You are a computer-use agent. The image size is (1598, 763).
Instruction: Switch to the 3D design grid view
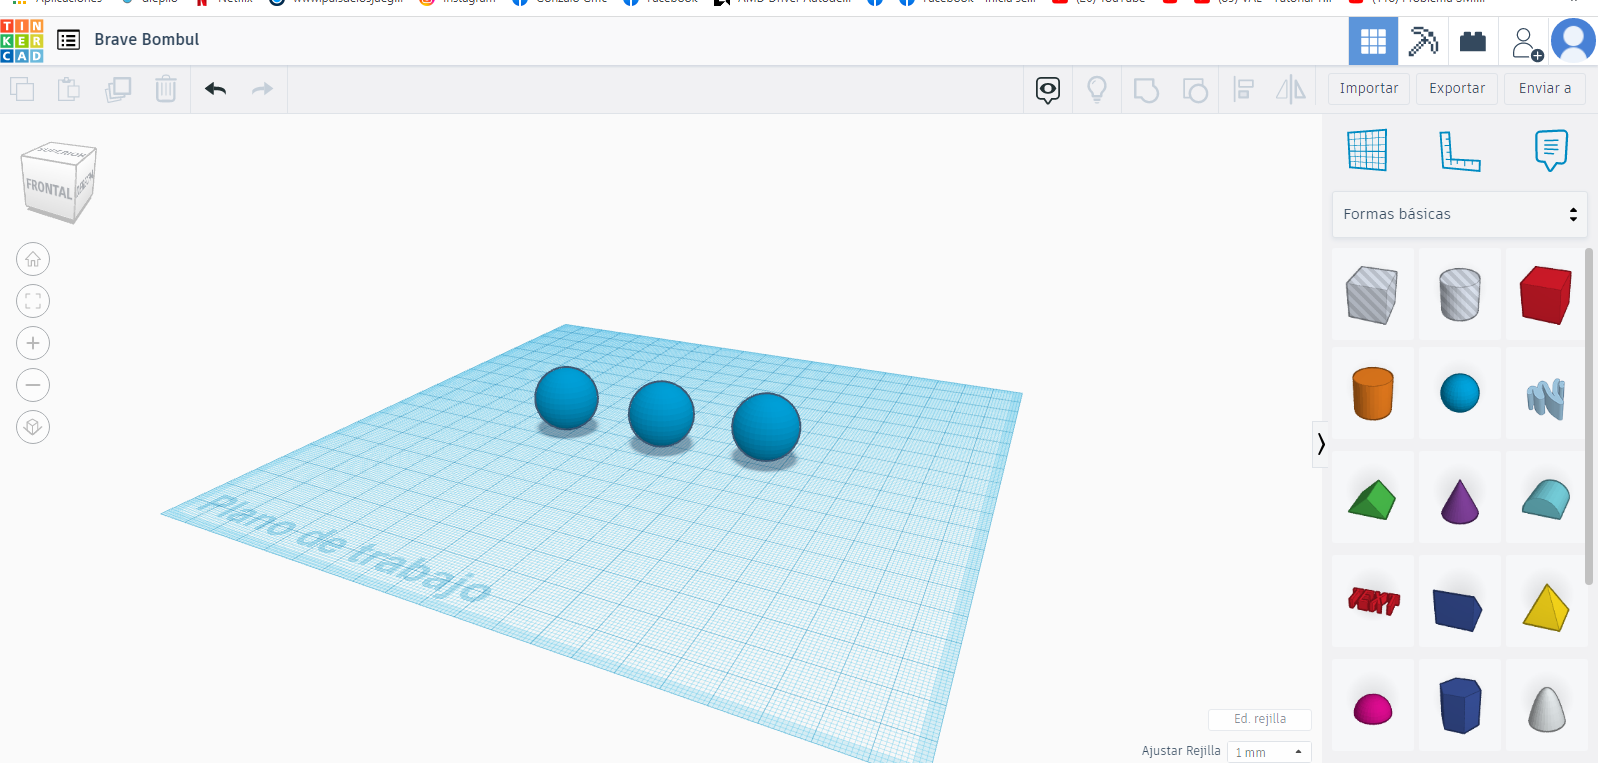(x=1373, y=41)
